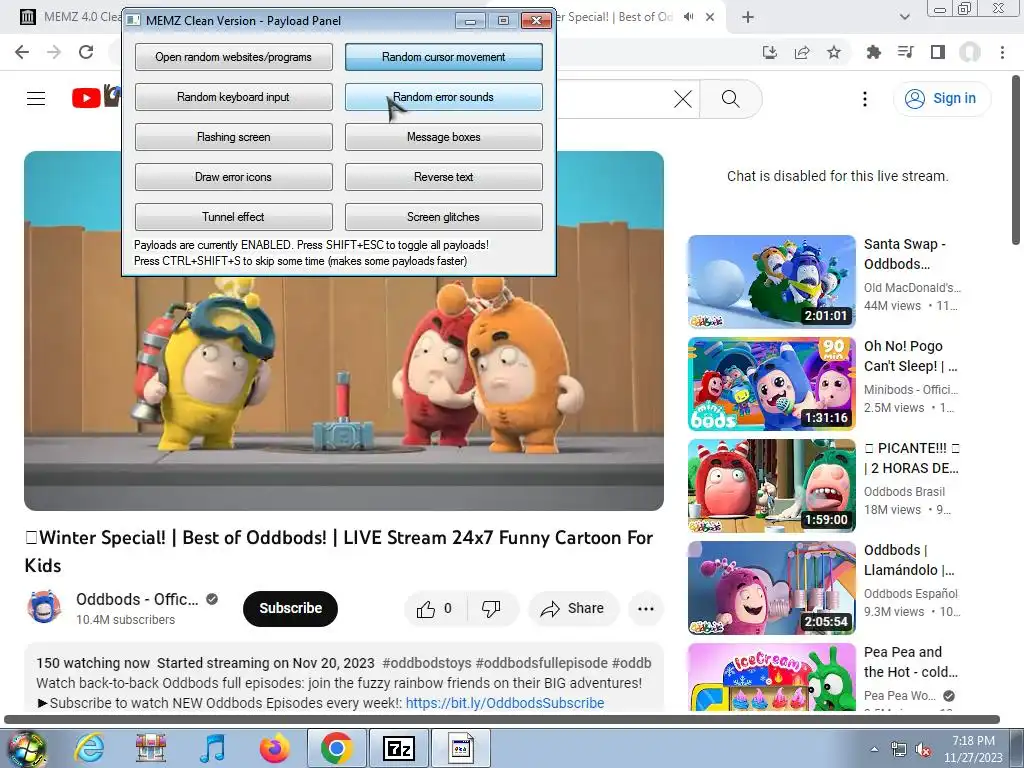Toggle Random error sounds payload
The width and height of the screenshot is (1024, 768).
443,97
